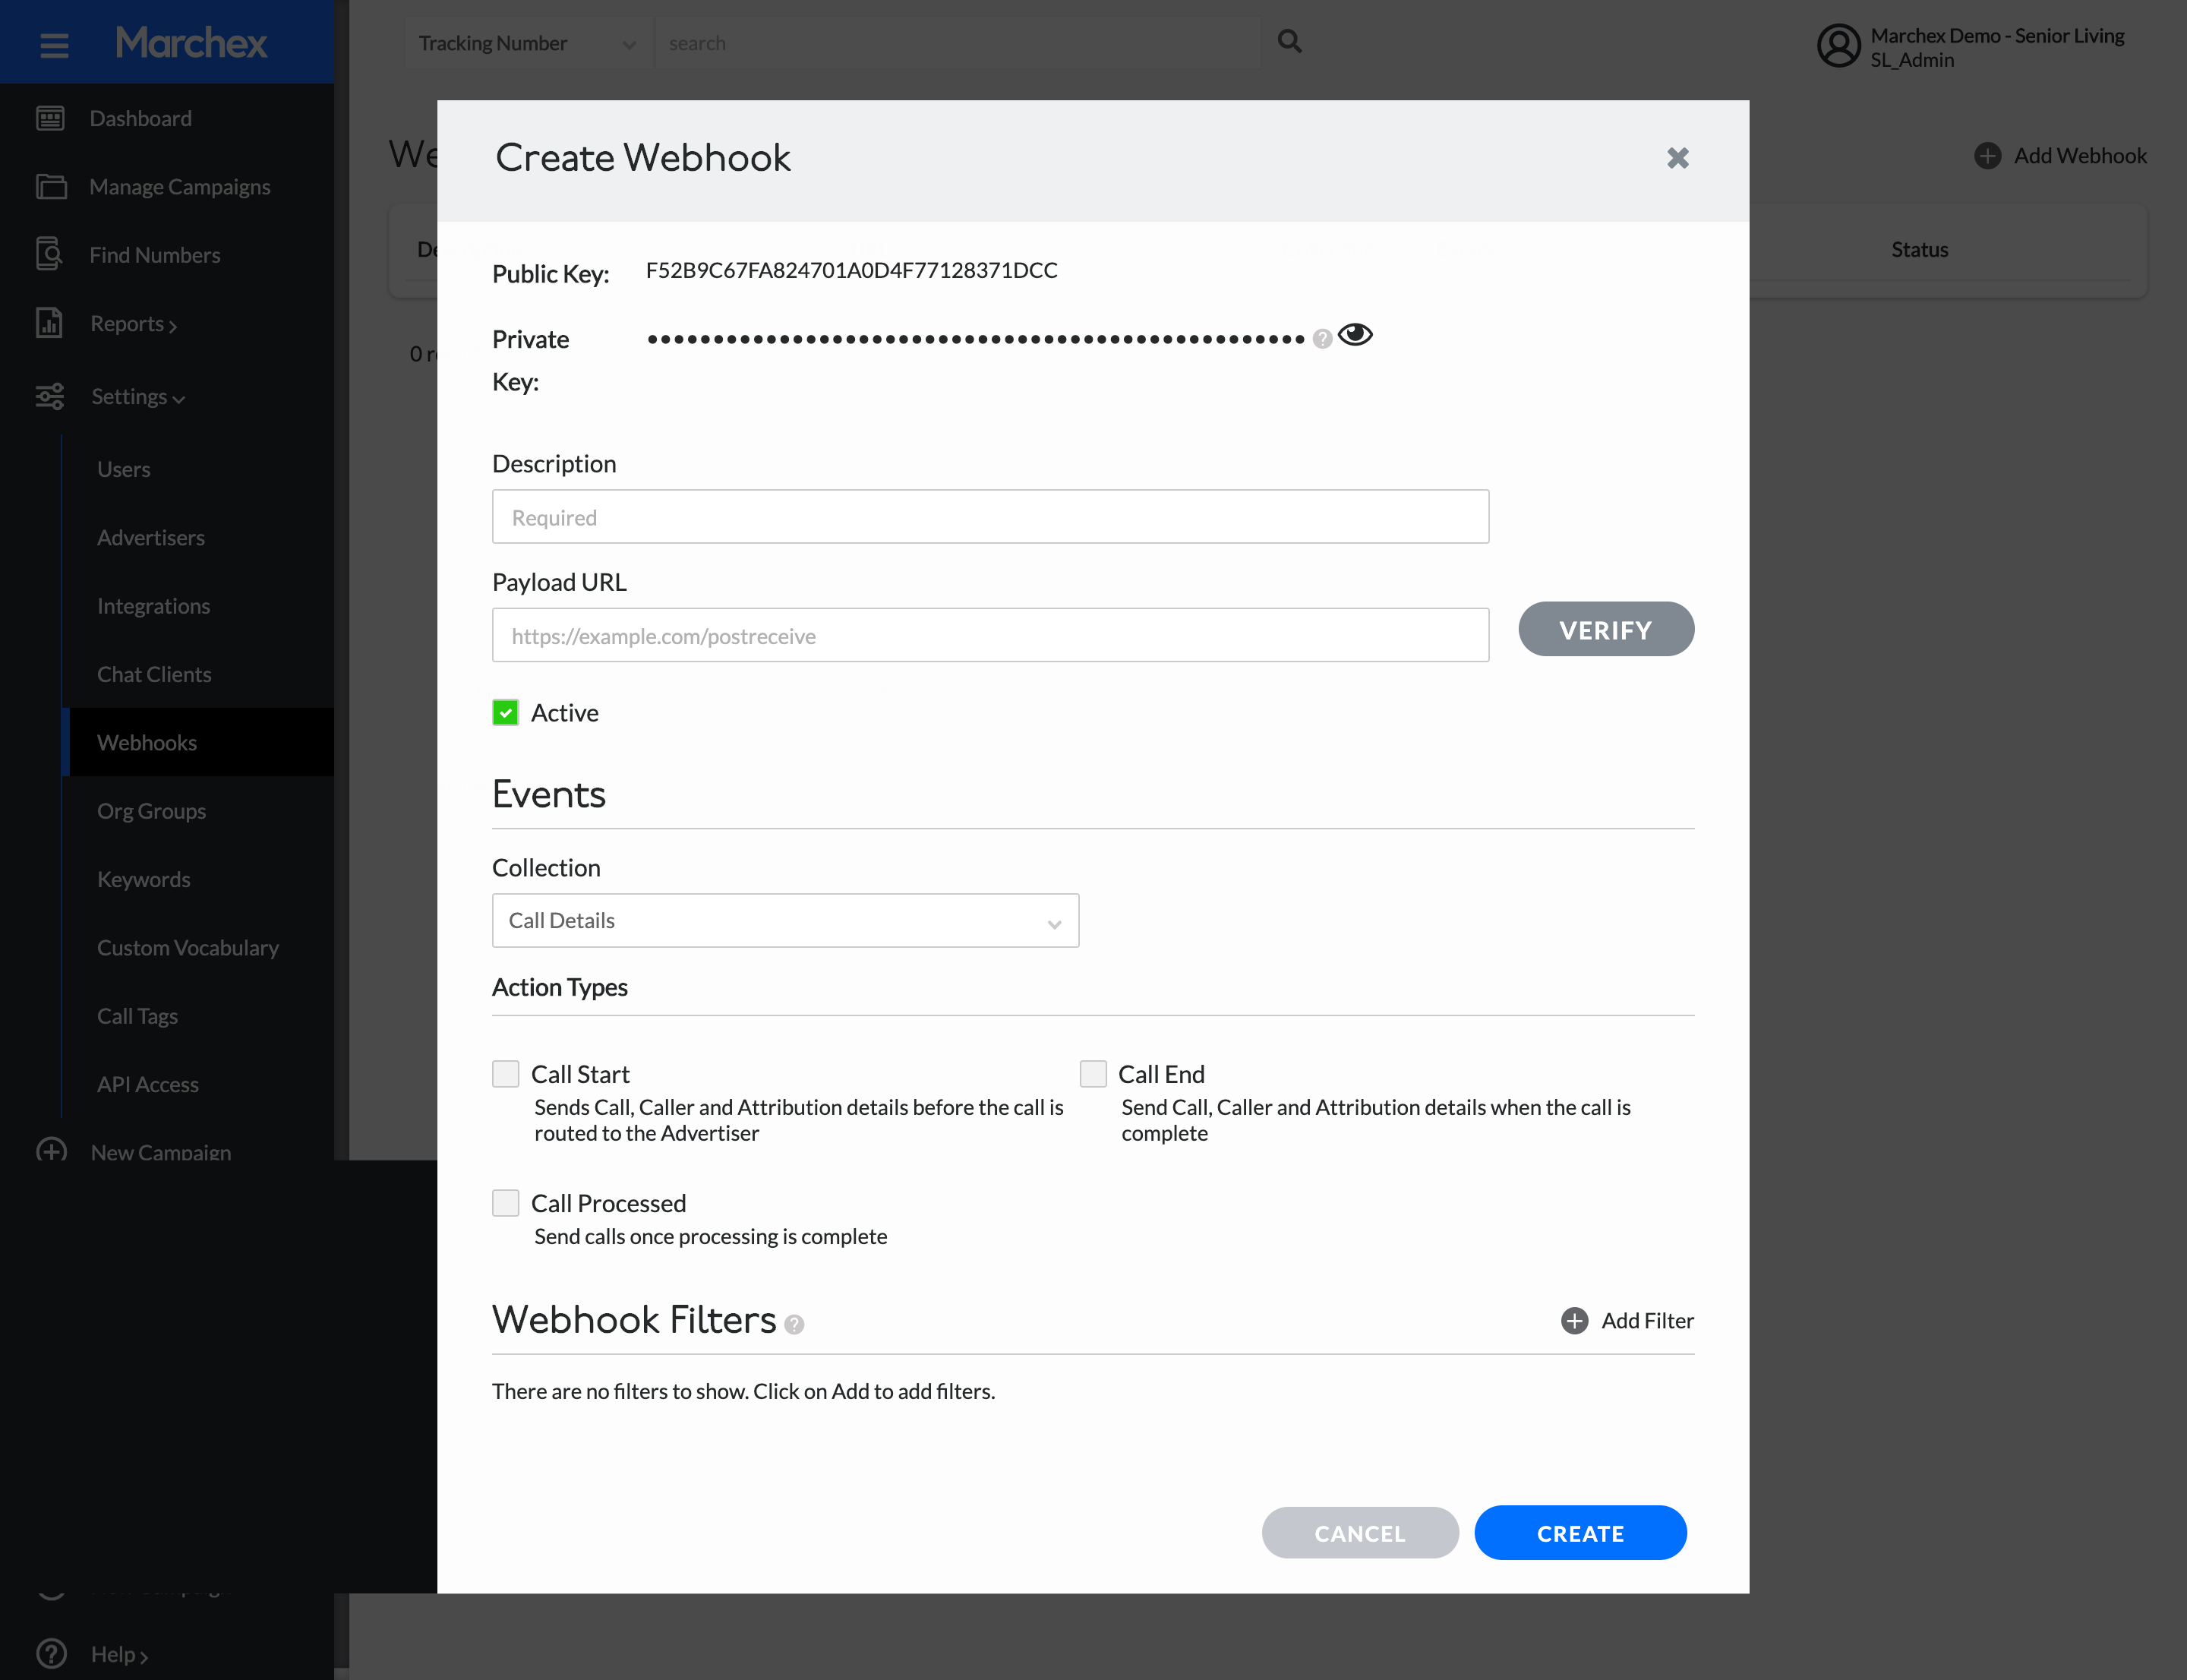Click the user profile avatar icon
This screenshot has height=1680, width=2187.
click(x=1838, y=46)
